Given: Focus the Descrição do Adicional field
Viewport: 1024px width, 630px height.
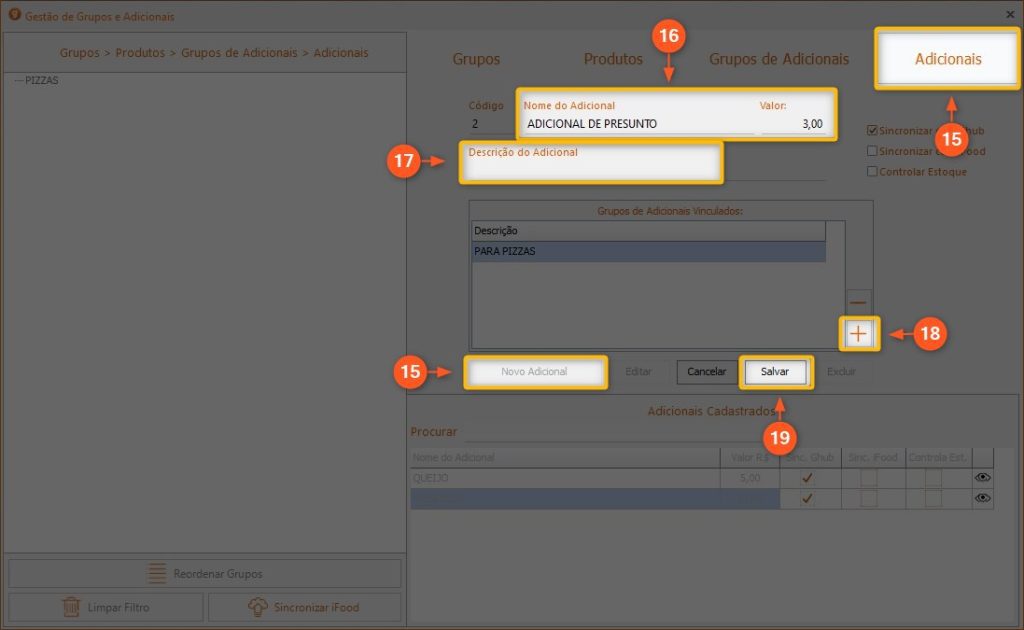Looking at the screenshot, I should [590, 170].
